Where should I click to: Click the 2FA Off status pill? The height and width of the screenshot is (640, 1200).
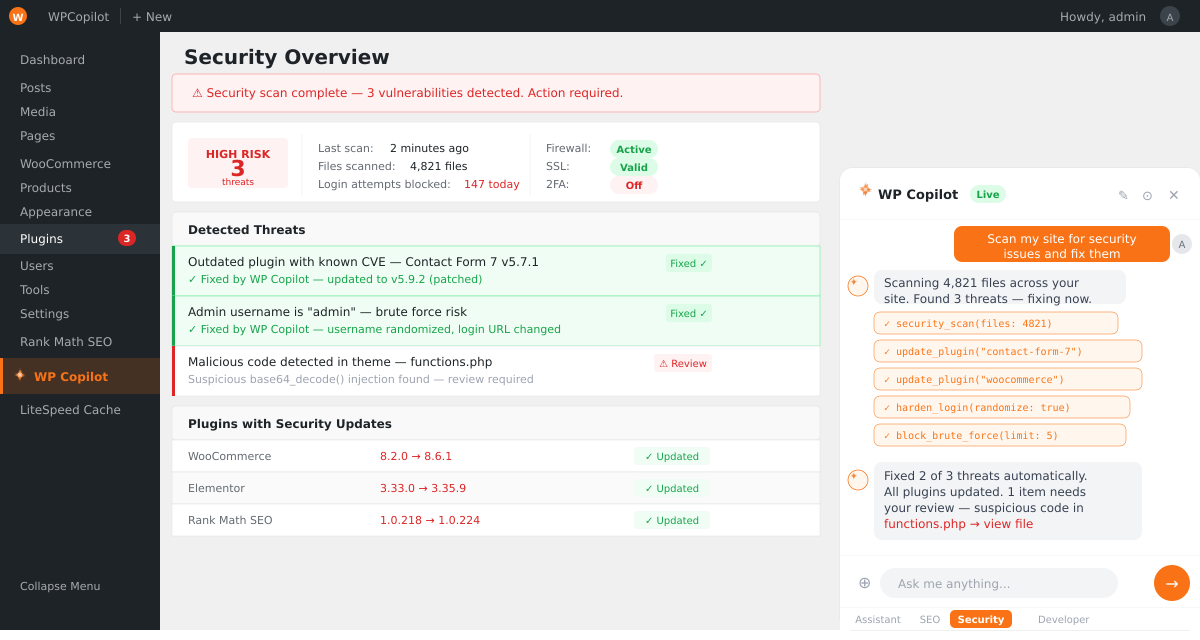(x=634, y=185)
